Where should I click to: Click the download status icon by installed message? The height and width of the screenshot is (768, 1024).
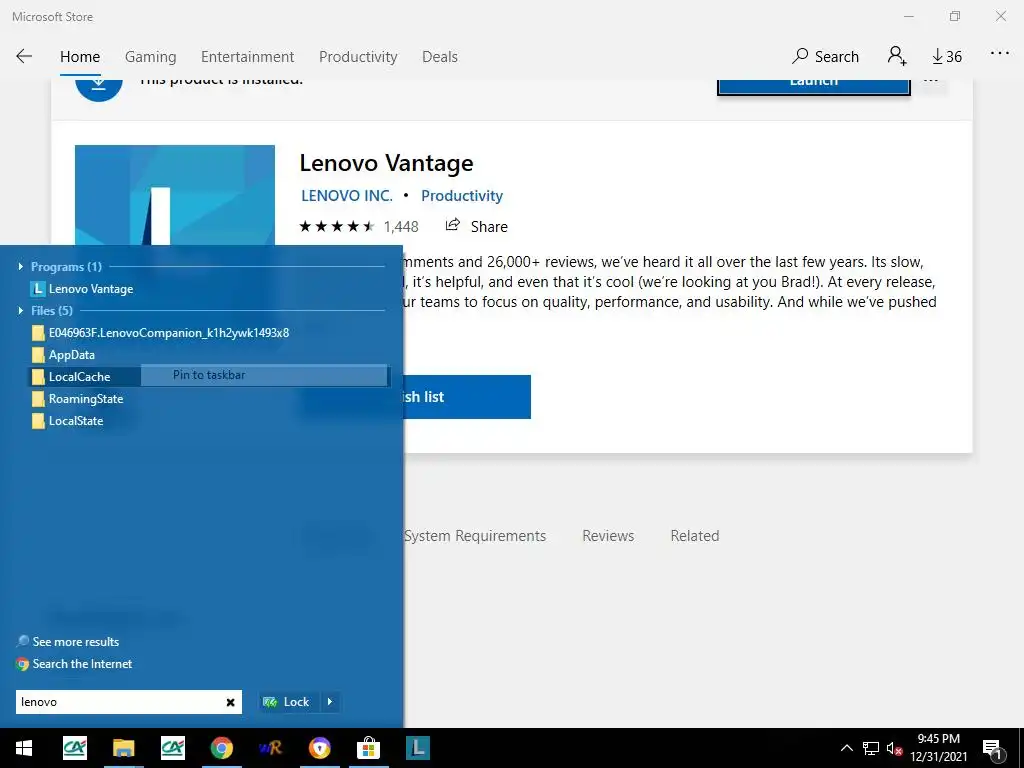(99, 89)
